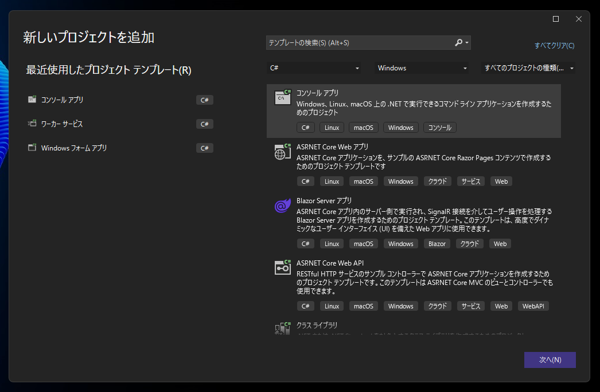The height and width of the screenshot is (392, 600).
Task: Click the 最近使用したプロジェクト テンプレート heading
Action: [109, 70]
